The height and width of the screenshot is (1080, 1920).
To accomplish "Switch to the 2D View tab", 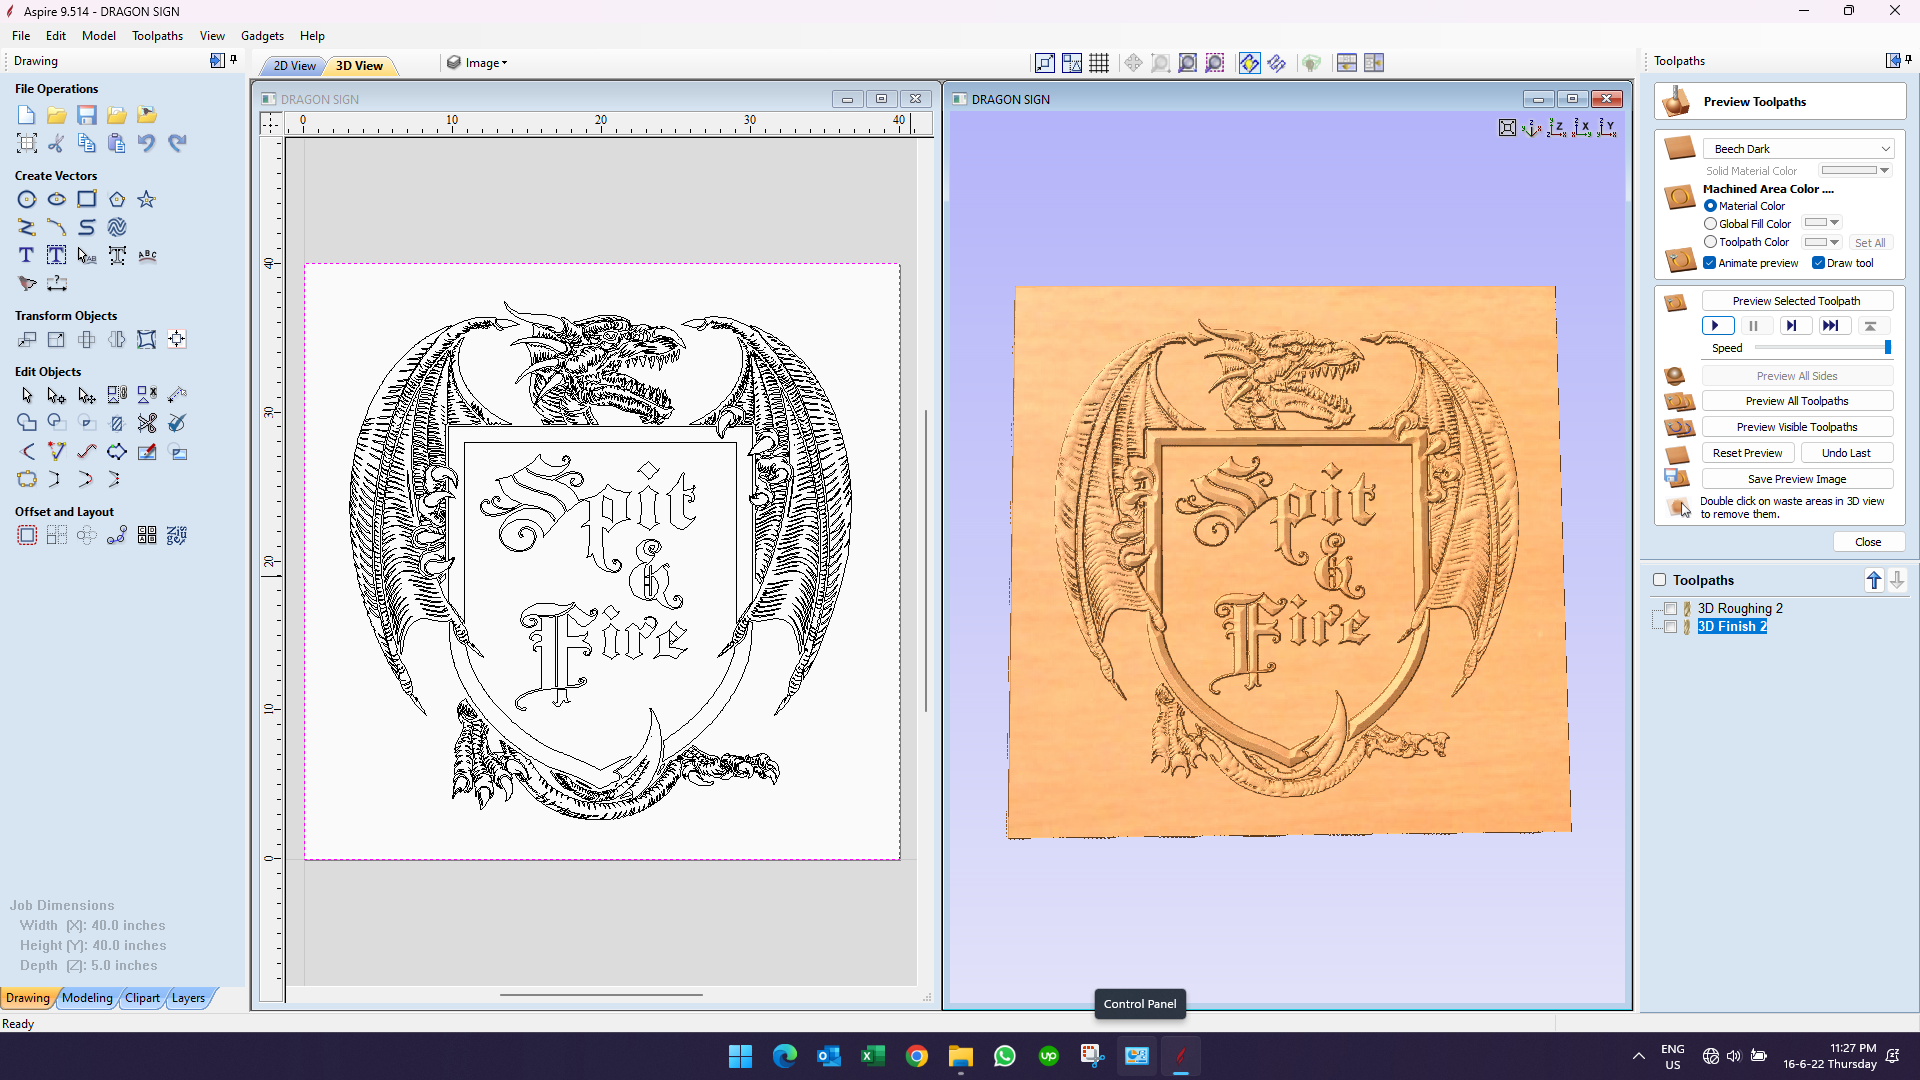I will 294,66.
